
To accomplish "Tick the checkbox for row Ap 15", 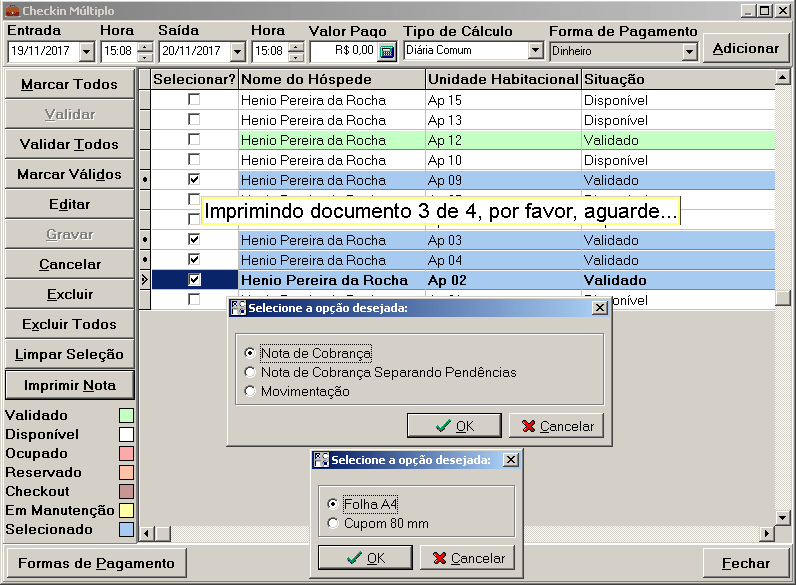I will 193,100.
